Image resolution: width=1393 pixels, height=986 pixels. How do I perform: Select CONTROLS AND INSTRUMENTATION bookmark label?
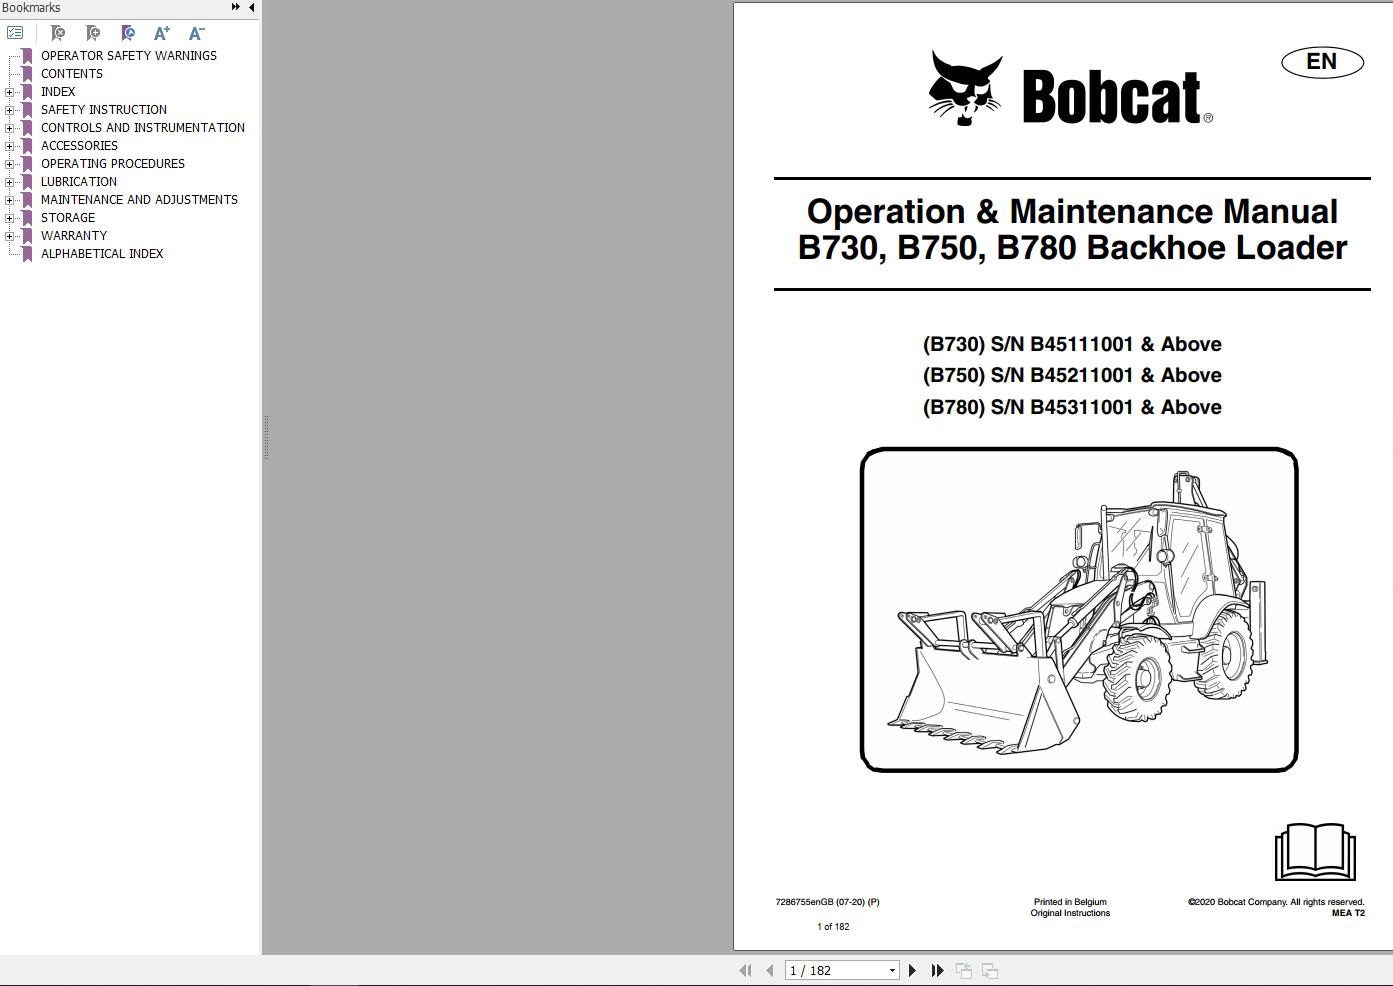tap(143, 128)
